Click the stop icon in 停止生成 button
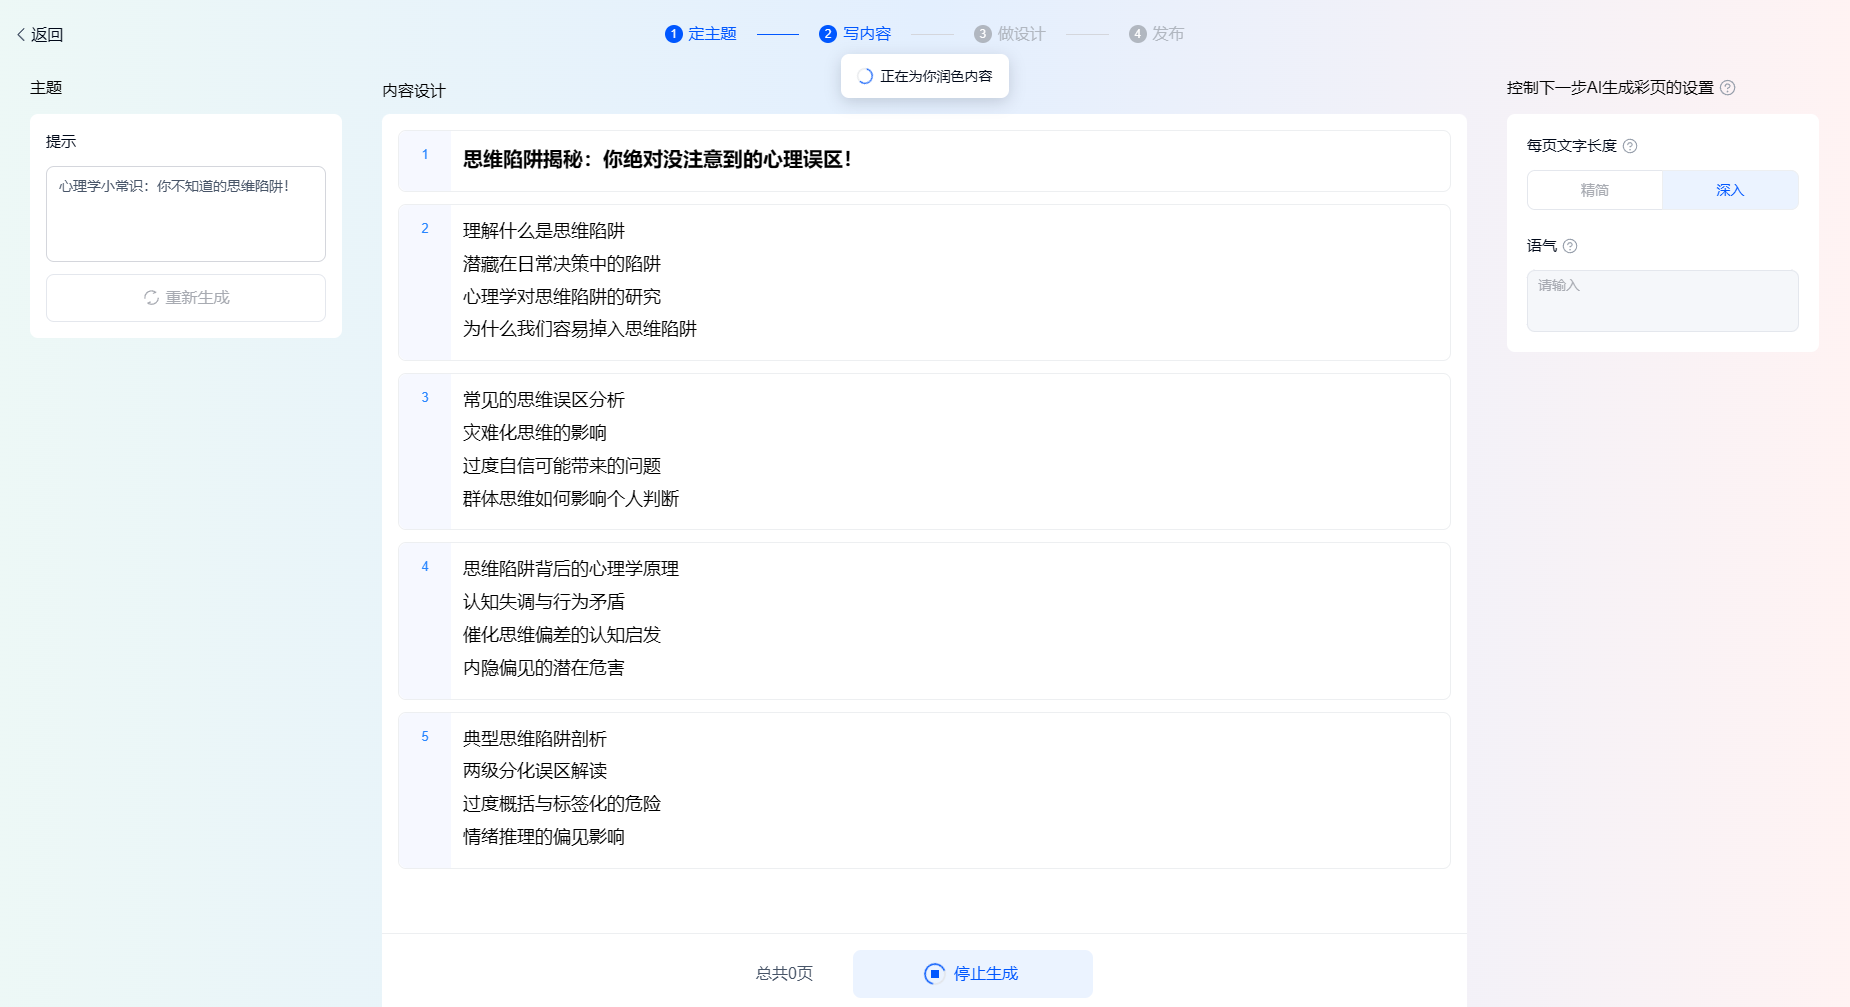Image resolution: width=1850 pixels, height=1007 pixels. (934, 973)
